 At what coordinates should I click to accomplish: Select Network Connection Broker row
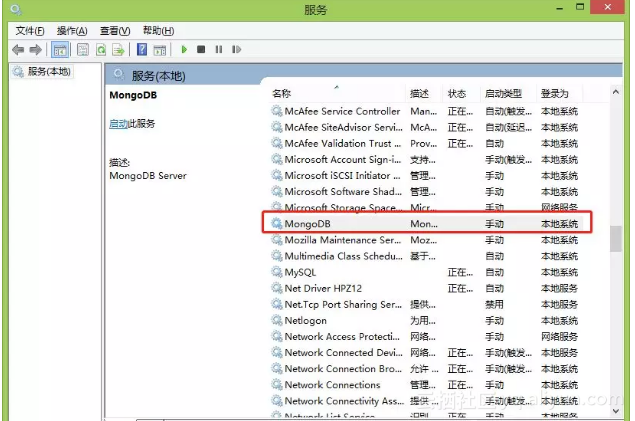[427, 368]
